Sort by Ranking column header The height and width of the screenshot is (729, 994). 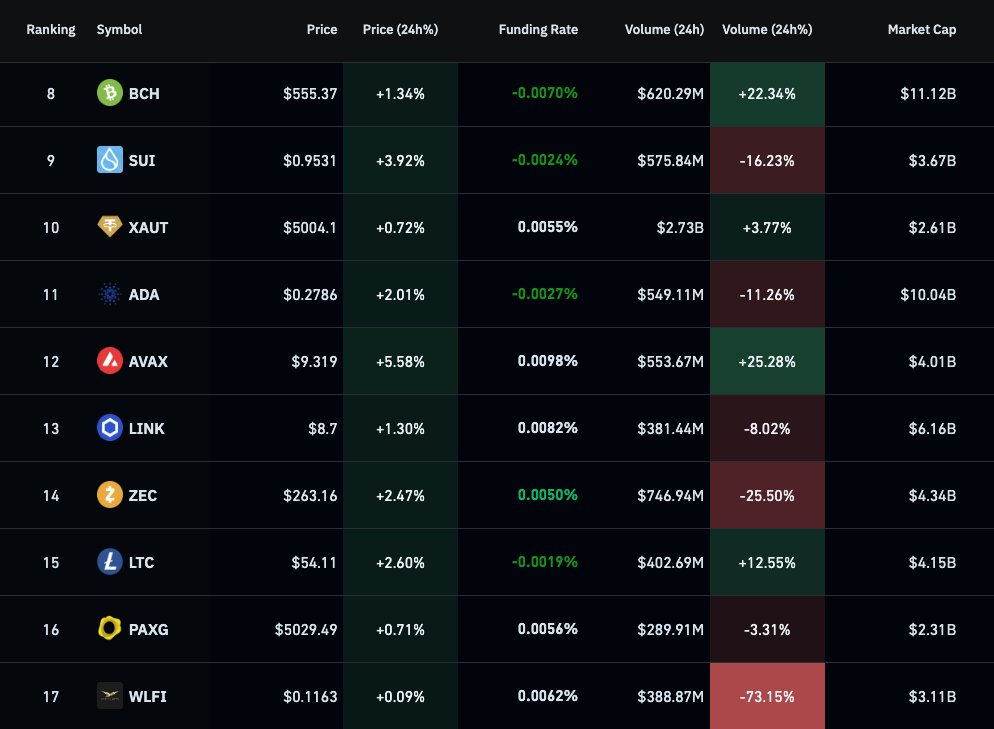[51, 30]
